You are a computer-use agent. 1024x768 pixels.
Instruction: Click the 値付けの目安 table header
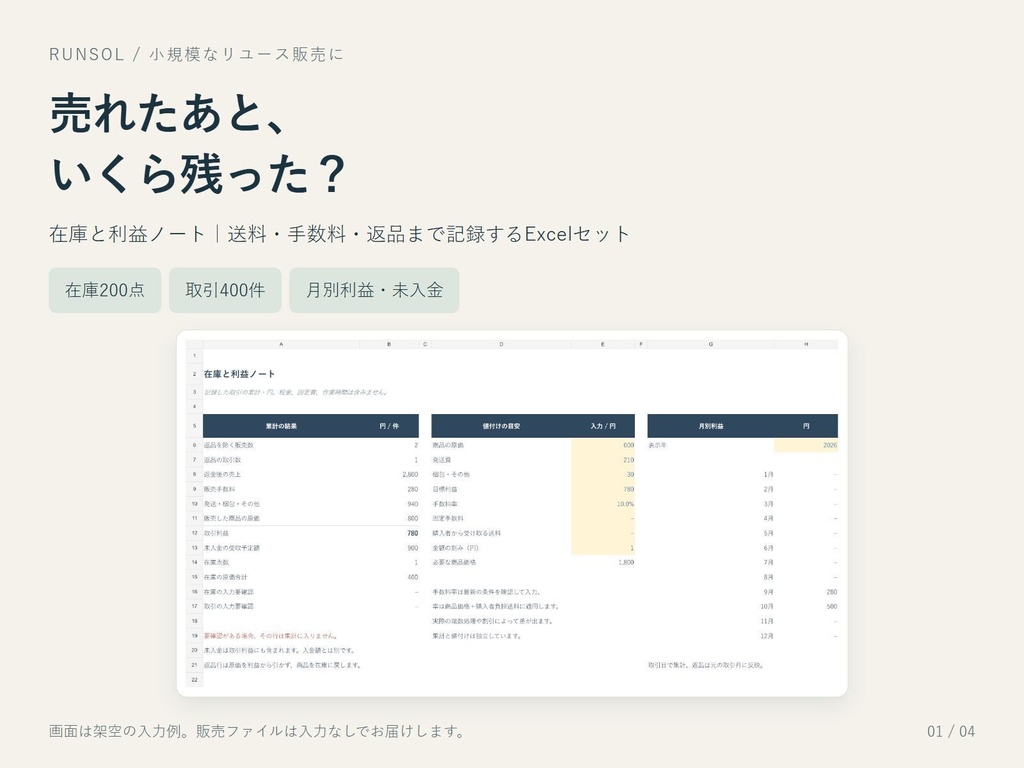click(x=502, y=426)
